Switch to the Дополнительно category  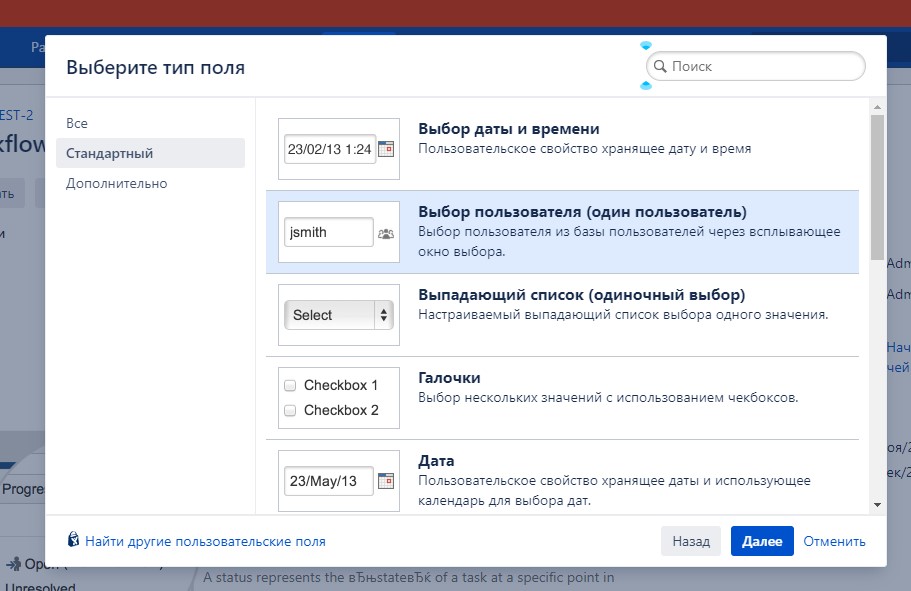116,183
